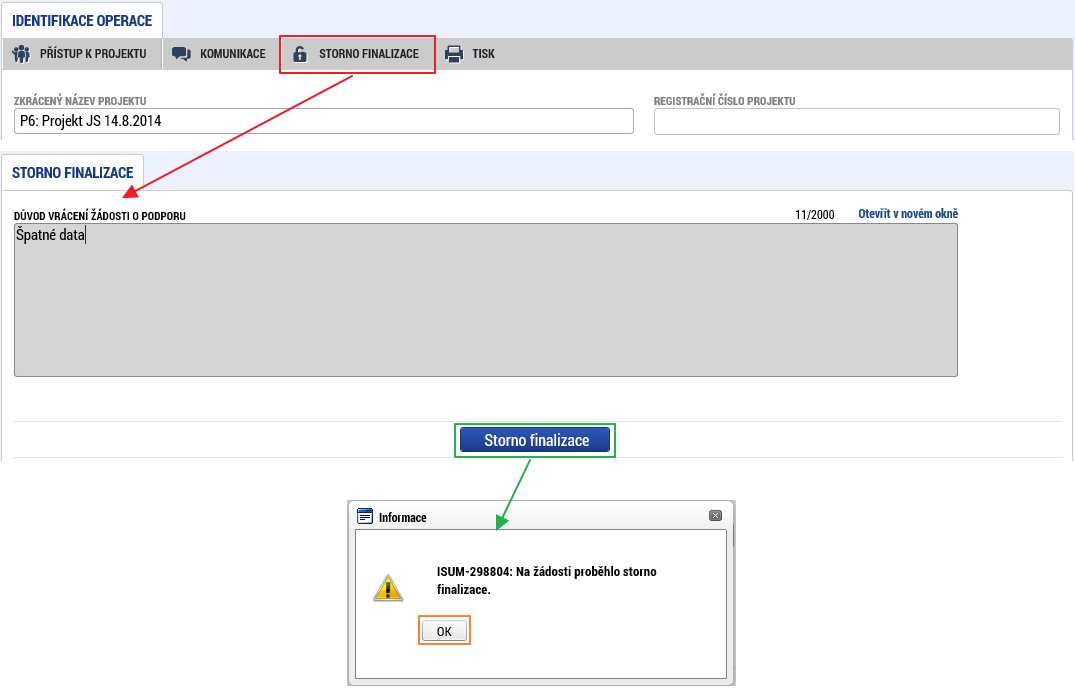Click the Registrační číslo projektu label

(x=725, y=101)
